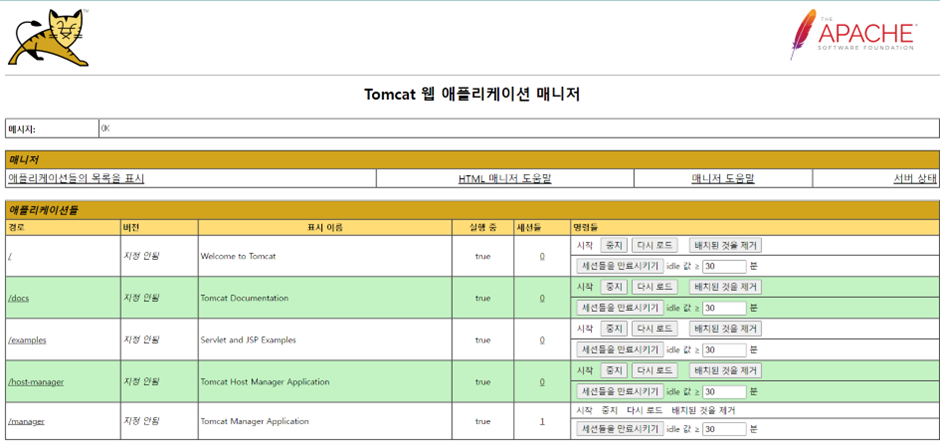Image resolution: width=940 pixels, height=448 pixels.
Task: Click session count 1 for /manager
Action: pyautogui.click(x=542, y=422)
